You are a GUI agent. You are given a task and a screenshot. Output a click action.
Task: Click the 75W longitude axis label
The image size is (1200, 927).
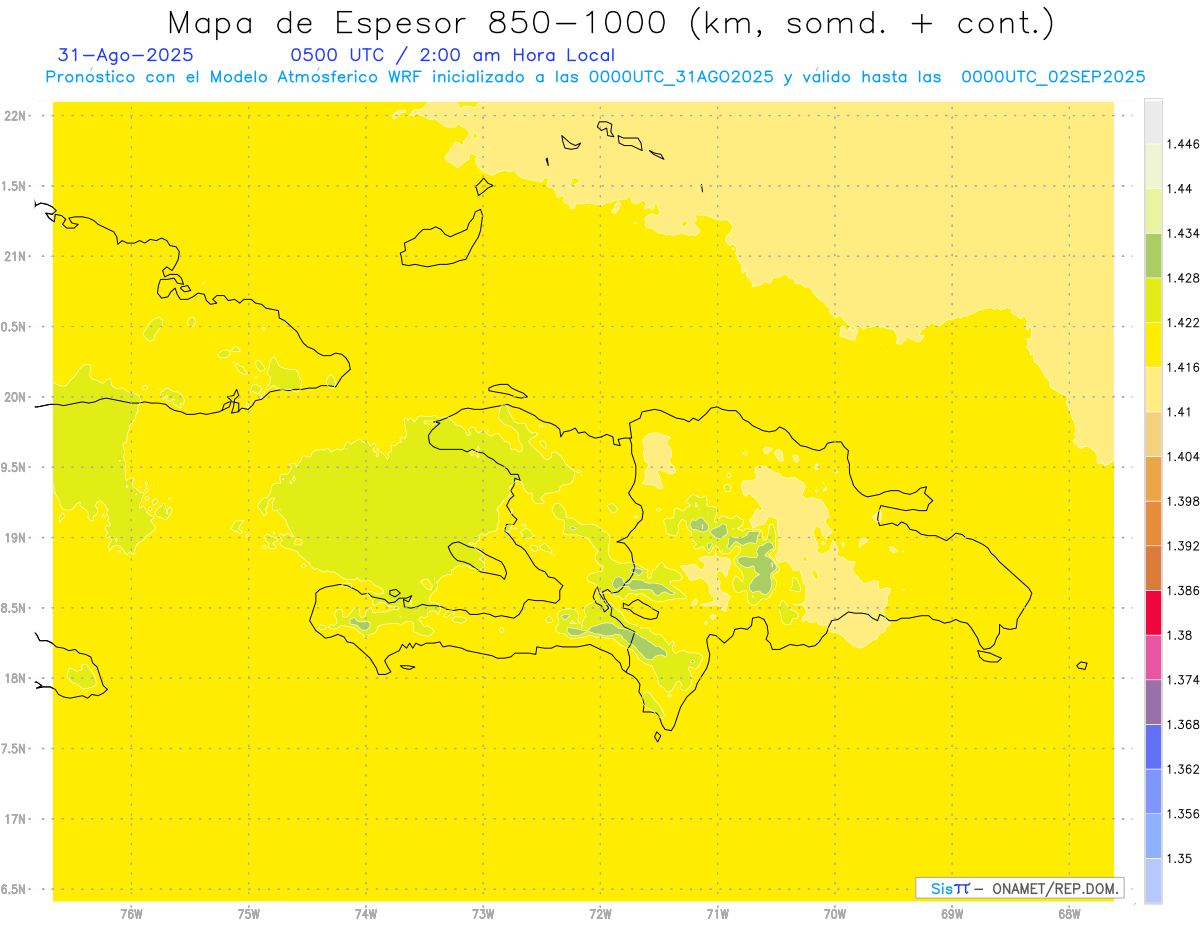249,913
